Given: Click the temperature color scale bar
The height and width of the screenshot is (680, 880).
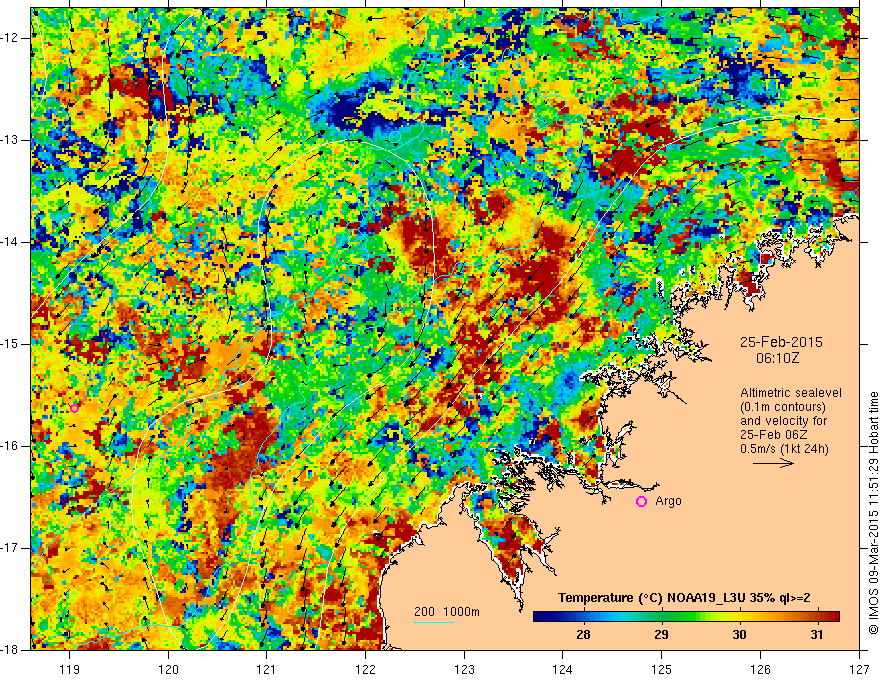Looking at the screenshot, I should tap(686, 616).
